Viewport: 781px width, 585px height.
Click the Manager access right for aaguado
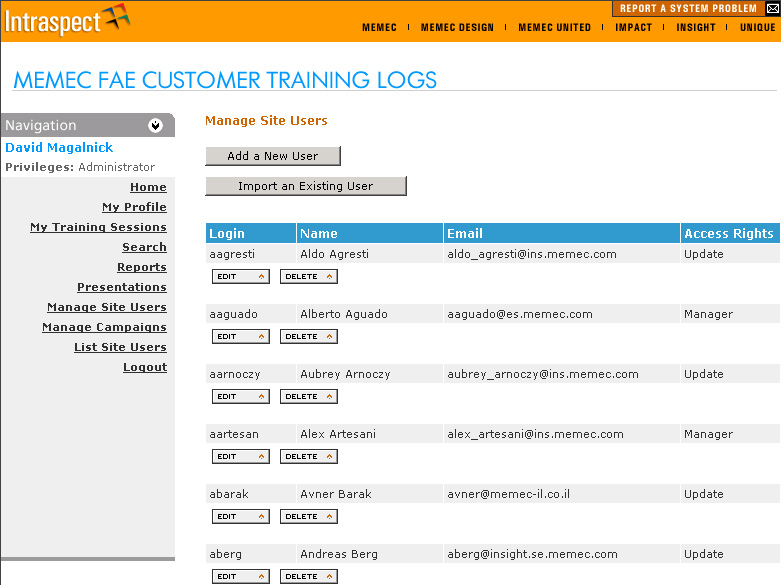(708, 314)
